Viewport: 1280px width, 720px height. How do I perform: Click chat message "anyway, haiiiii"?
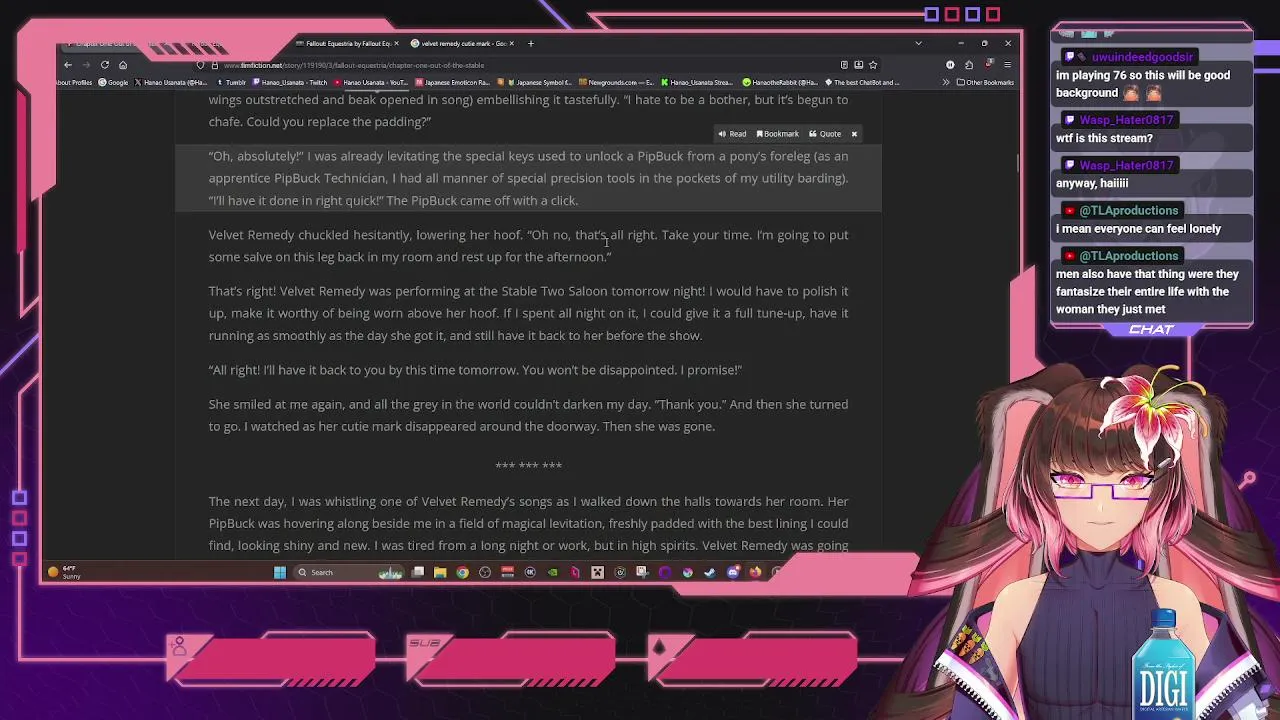[1092, 183]
